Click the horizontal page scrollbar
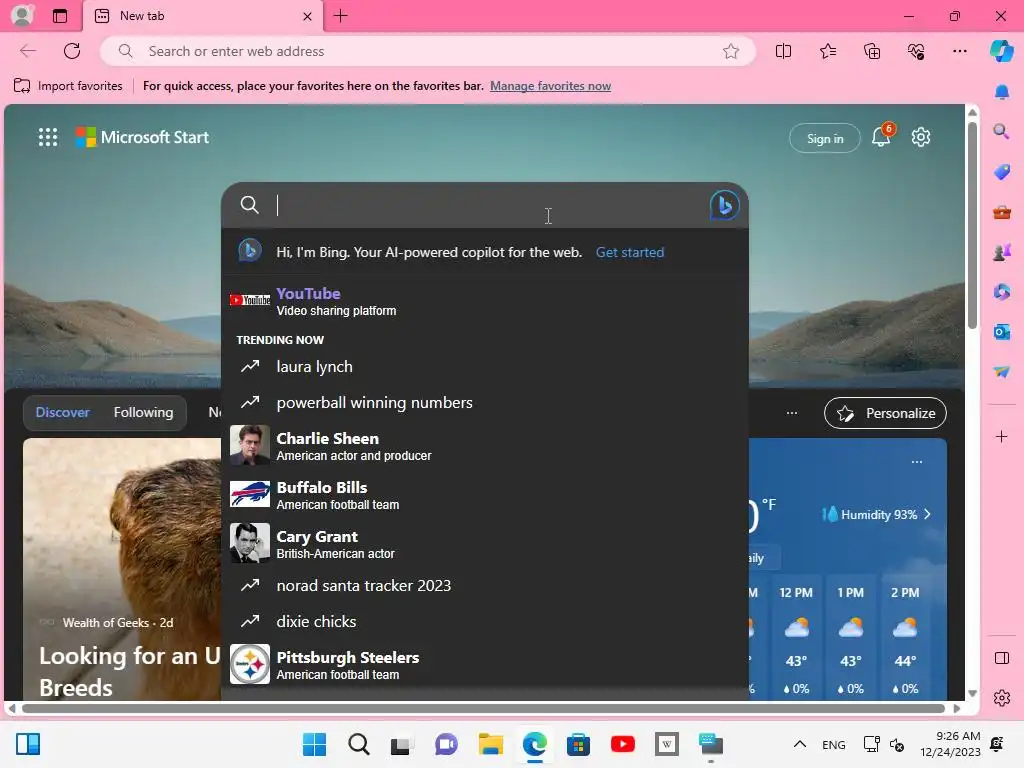The image size is (1024, 768). pyautogui.click(x=483, y=709)
